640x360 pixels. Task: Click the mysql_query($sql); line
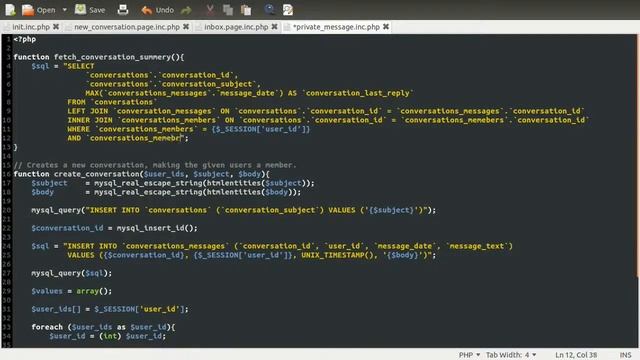point(71,273)
